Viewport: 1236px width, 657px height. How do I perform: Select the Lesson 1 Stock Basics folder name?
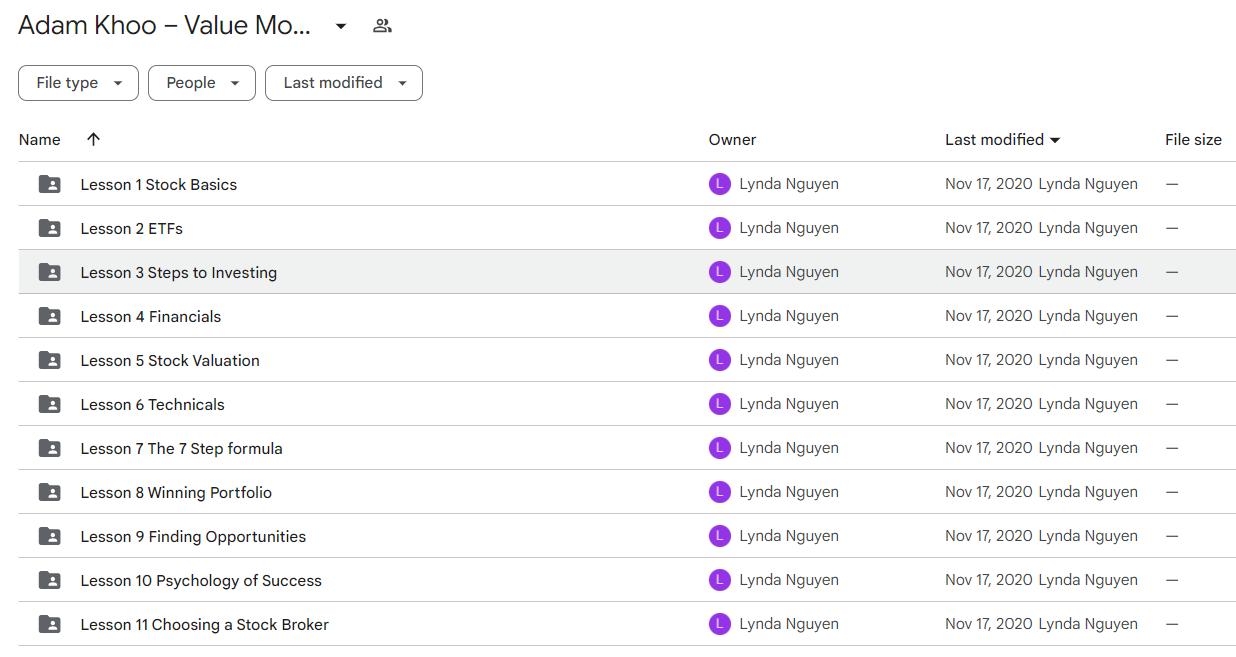159,185
